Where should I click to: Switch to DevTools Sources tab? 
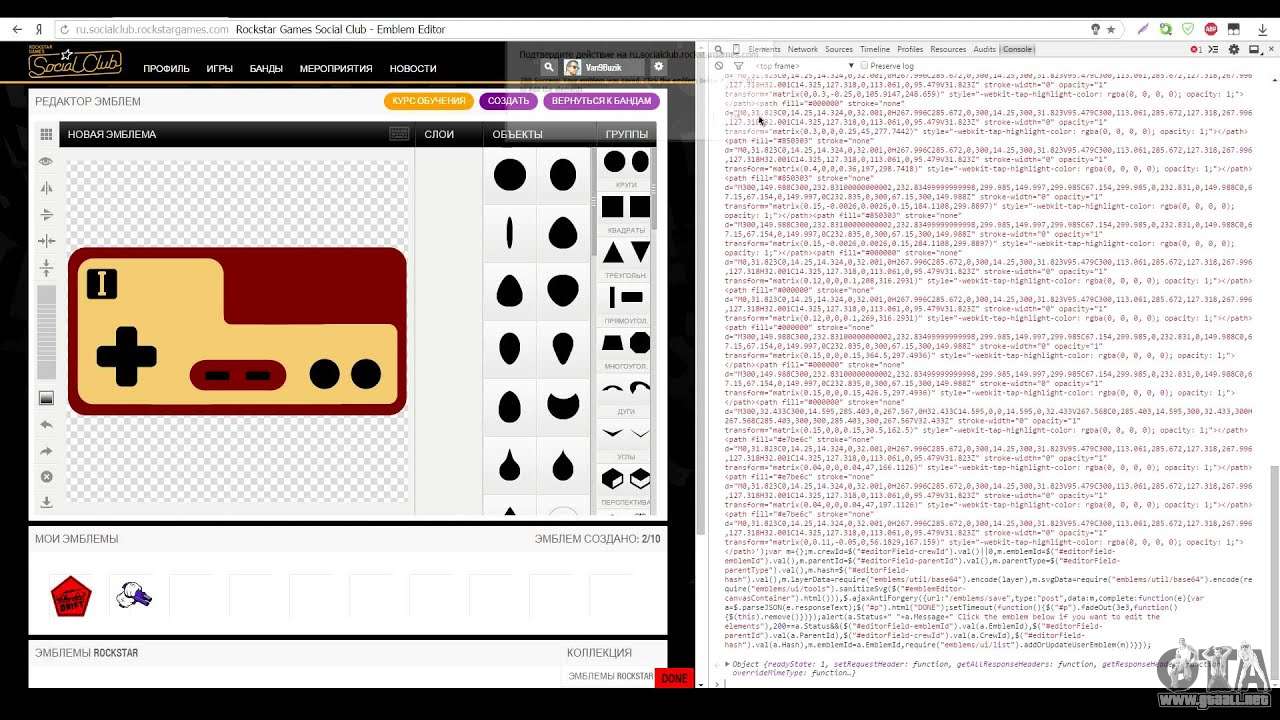(839, 49)
